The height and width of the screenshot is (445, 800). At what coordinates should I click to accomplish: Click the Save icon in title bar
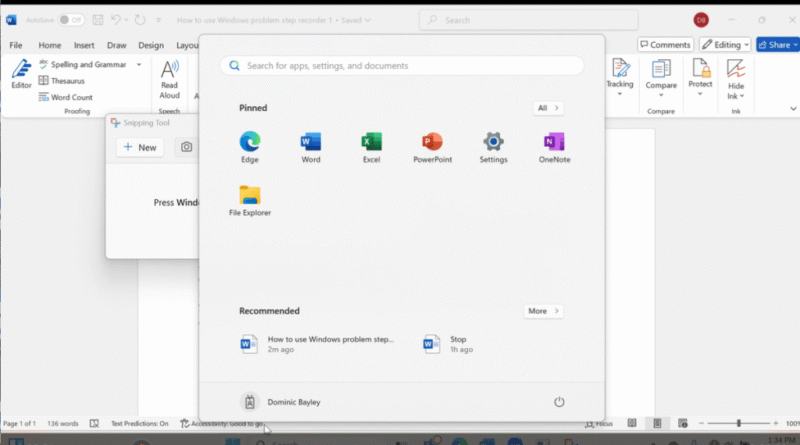click(x=98, y=20)
